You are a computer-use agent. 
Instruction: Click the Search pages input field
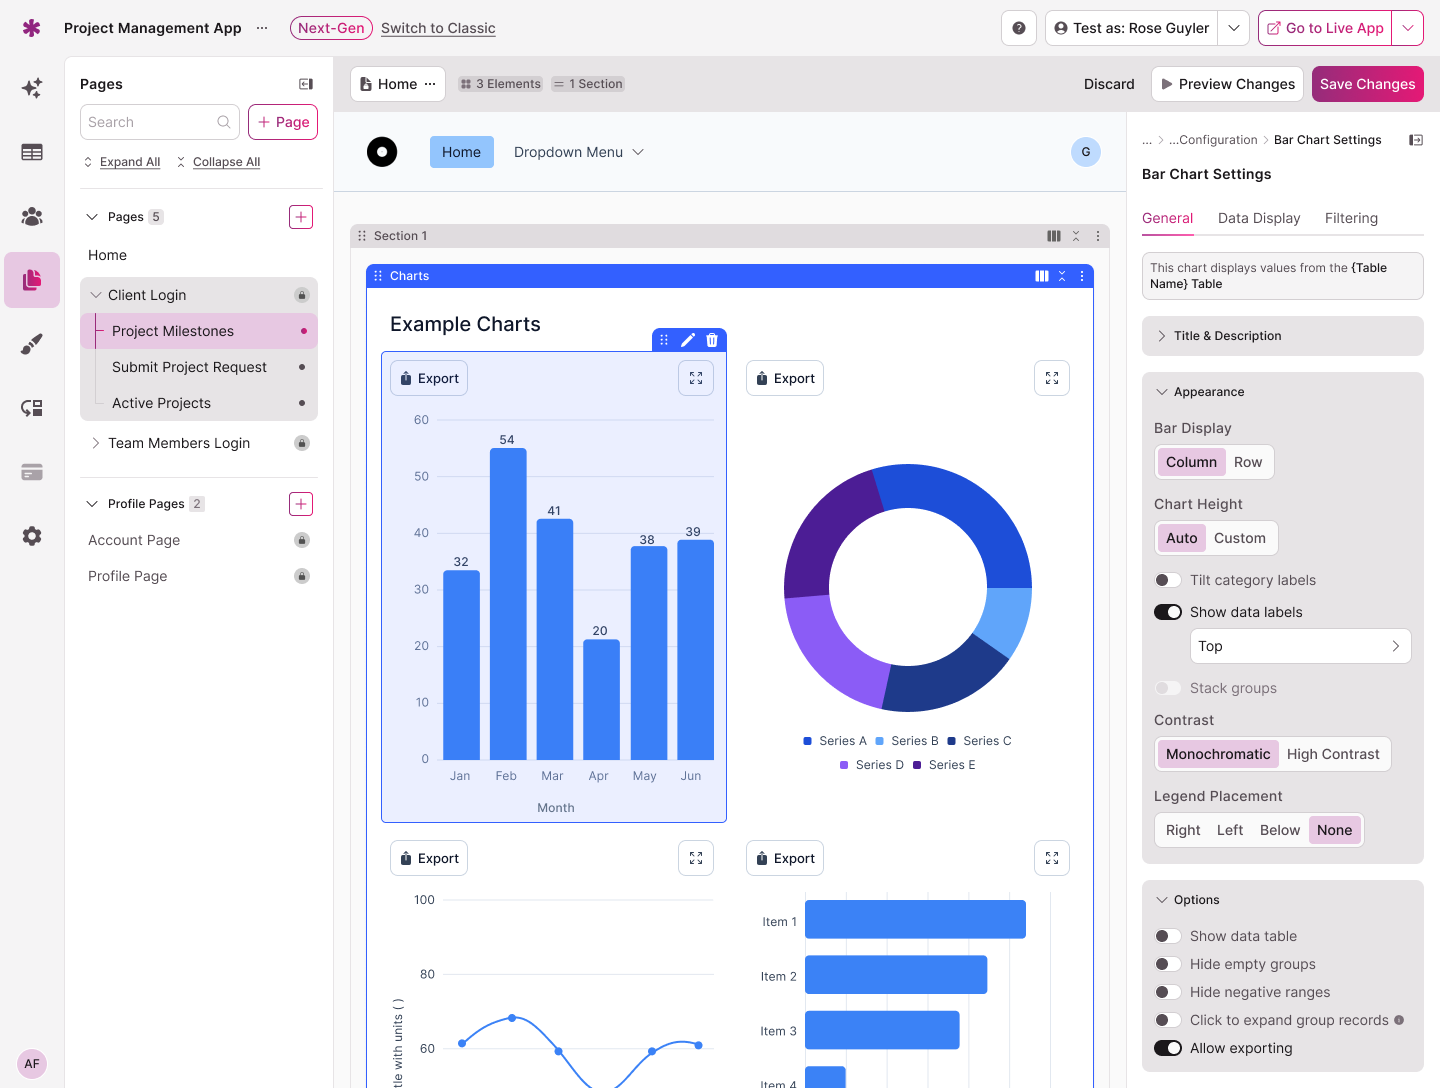point(150,122)
